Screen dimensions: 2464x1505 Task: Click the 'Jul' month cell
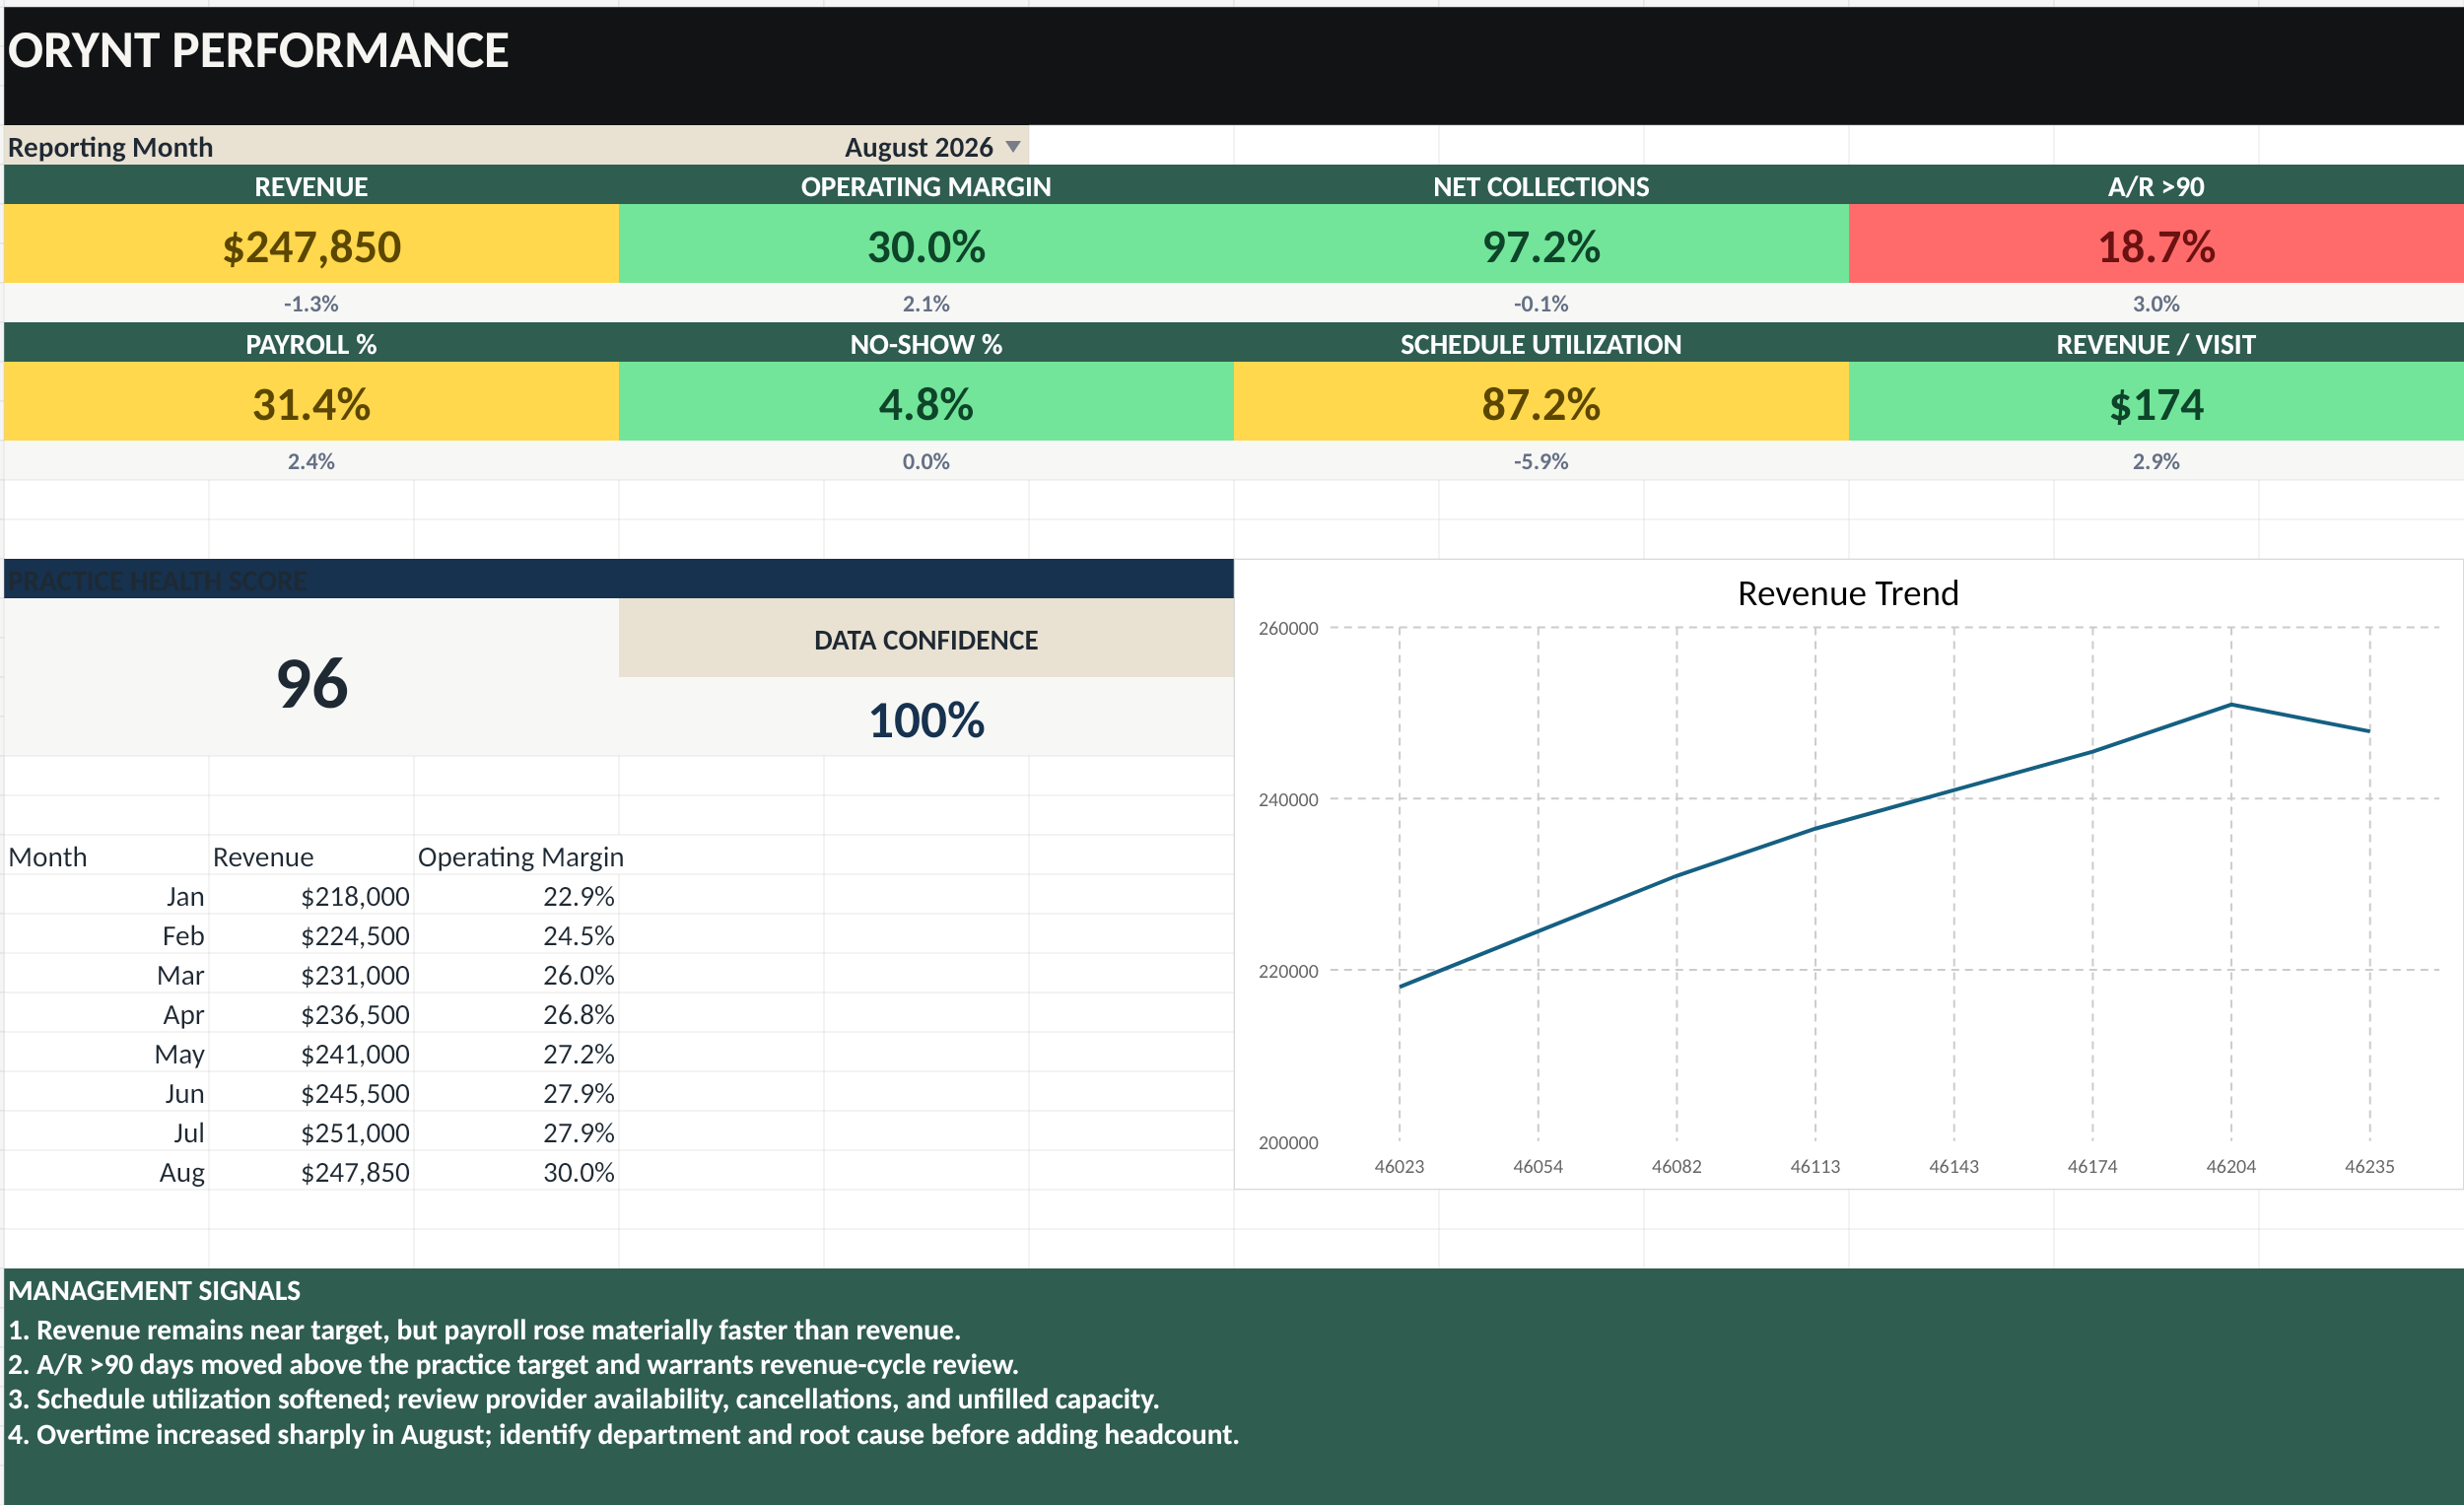coord(106,1133)
